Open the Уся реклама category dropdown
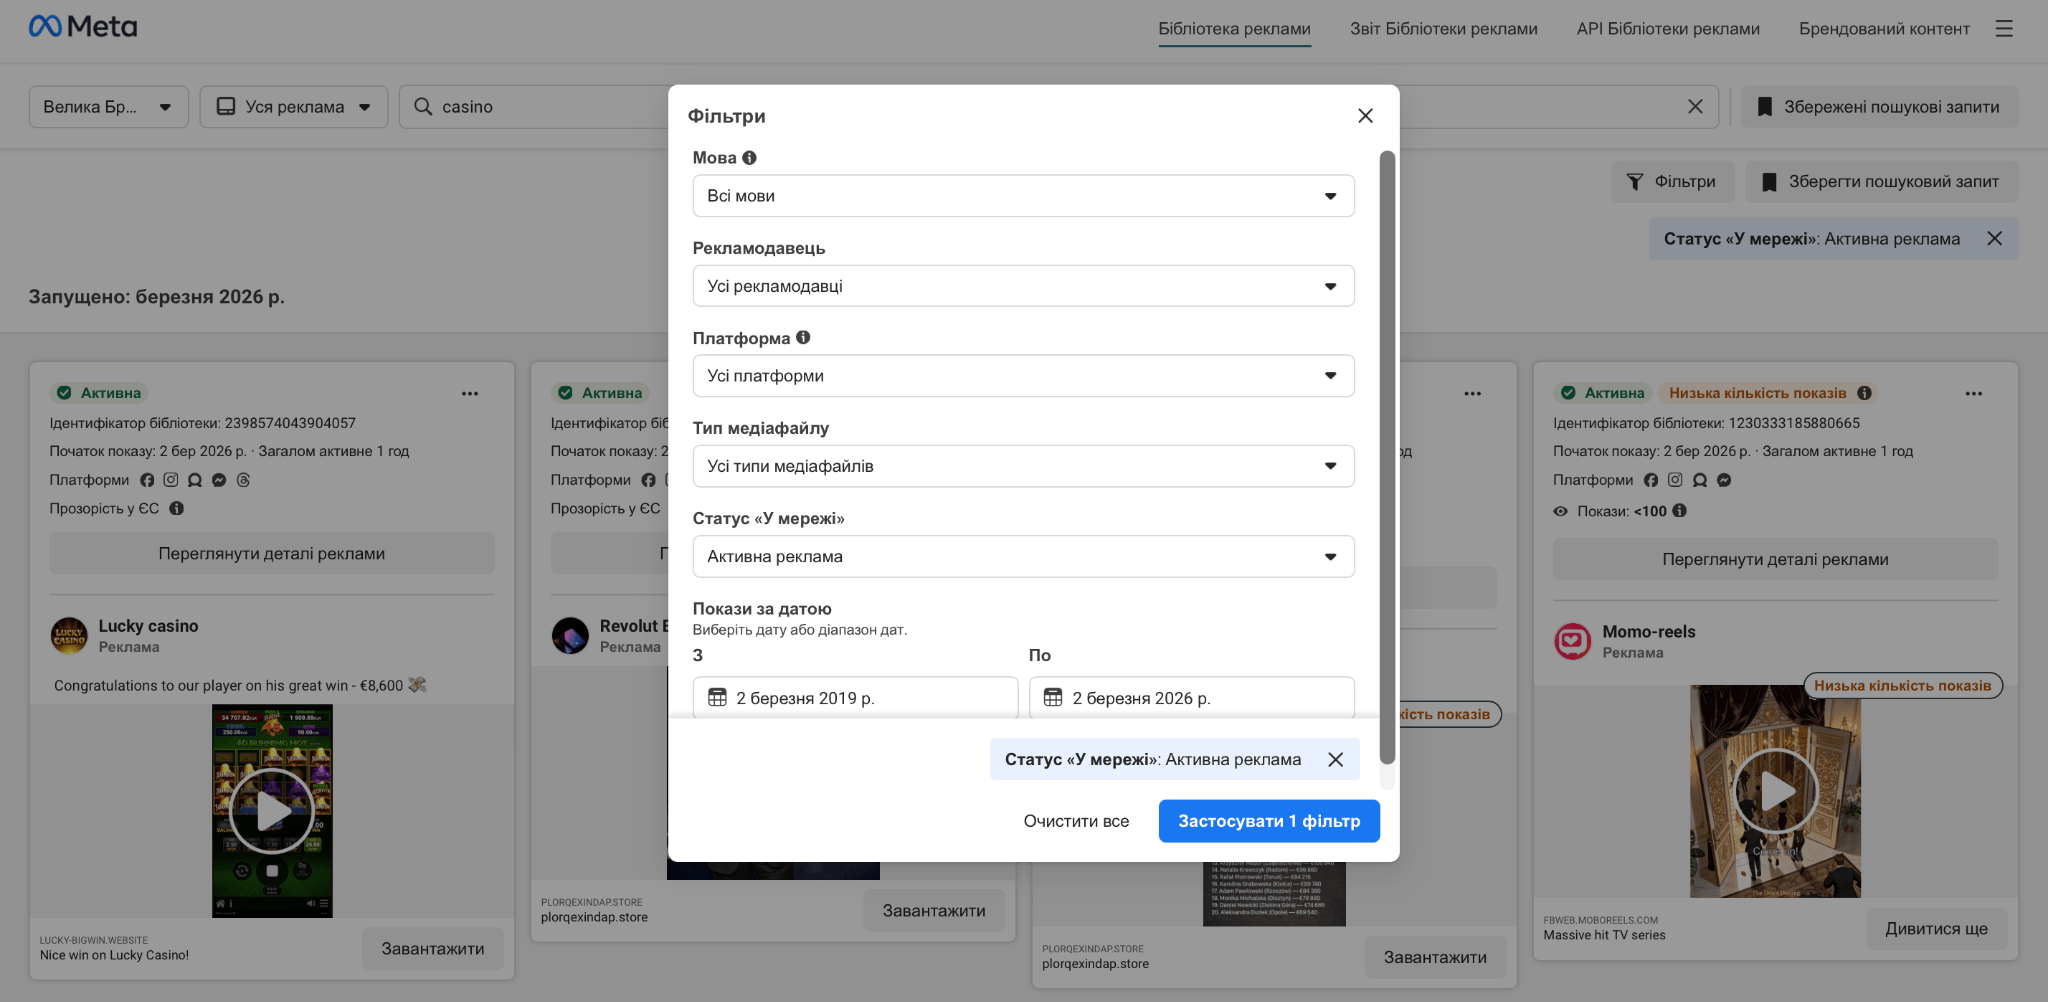Image resolution: width=2048 pixels, height=1002 pixels. point(294,107)
